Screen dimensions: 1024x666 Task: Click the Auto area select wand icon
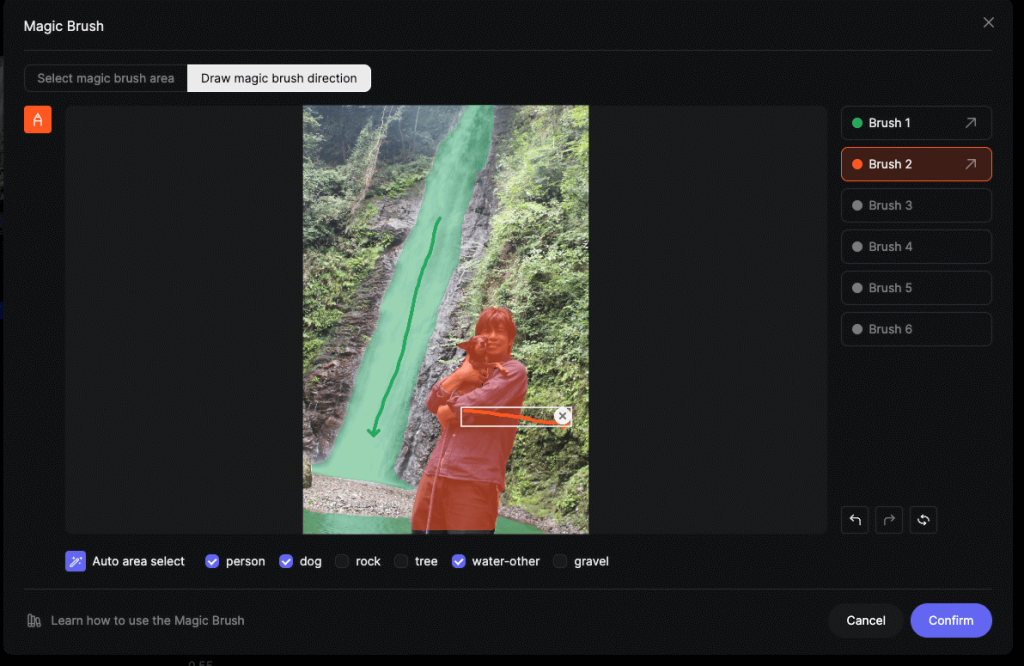coord(75,561)
